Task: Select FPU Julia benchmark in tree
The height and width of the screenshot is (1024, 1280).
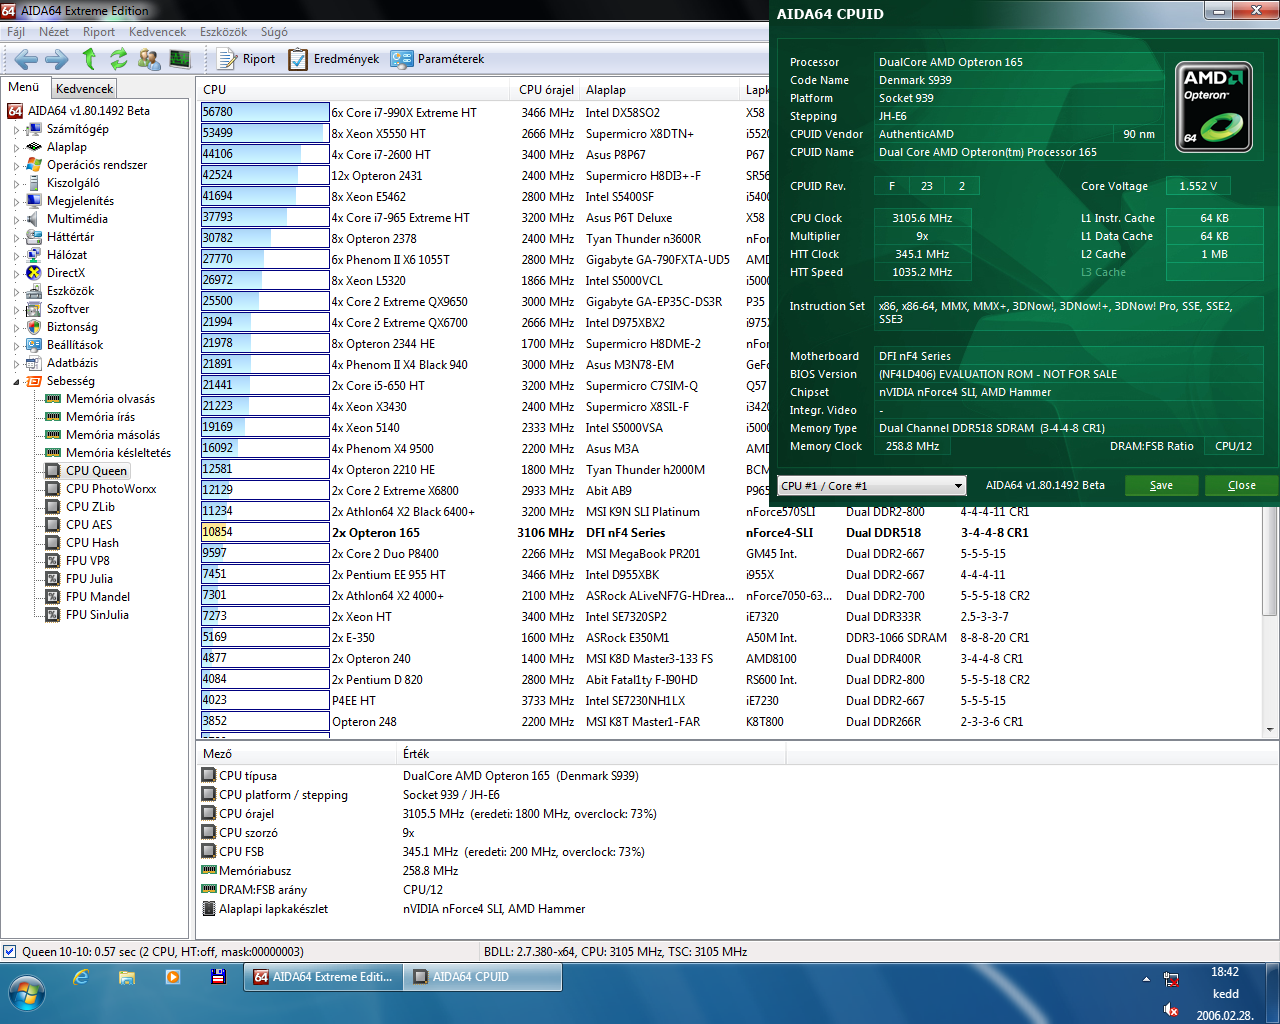Action: tap(89, 579)
